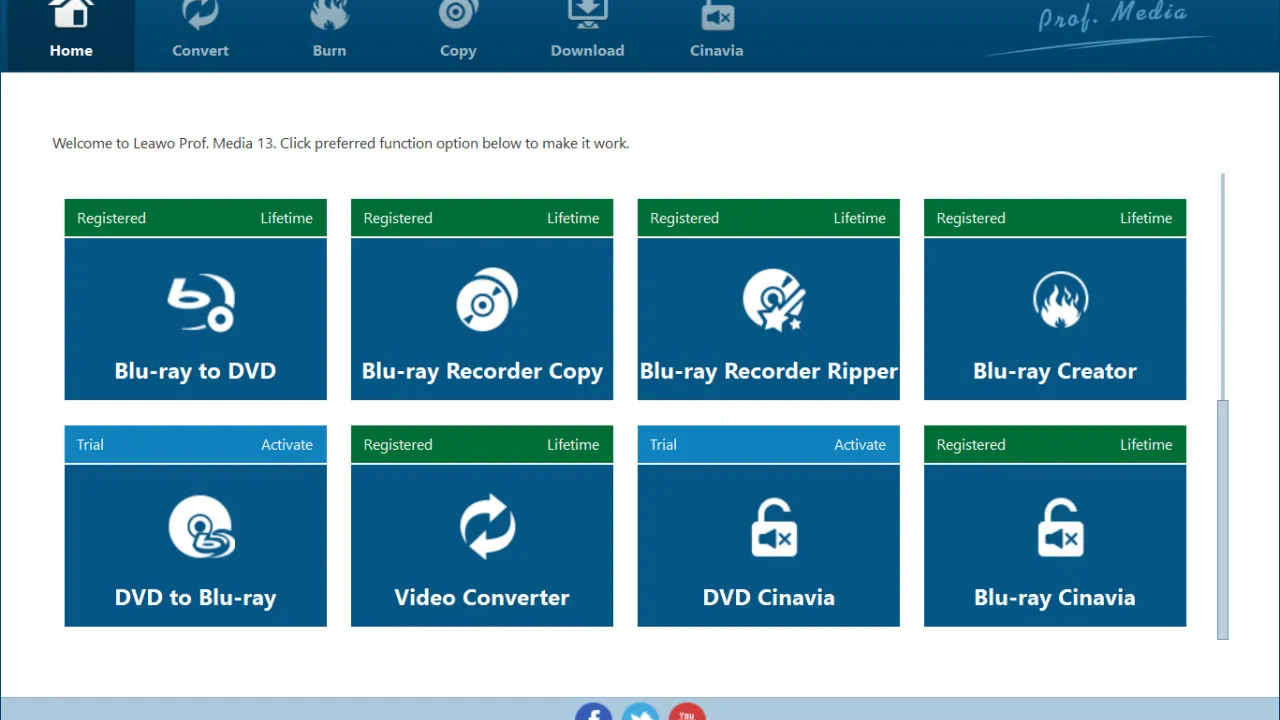Click the DVD Cinavia unlock icon
The image size is (1280, 720).
(x=774, y=527)
